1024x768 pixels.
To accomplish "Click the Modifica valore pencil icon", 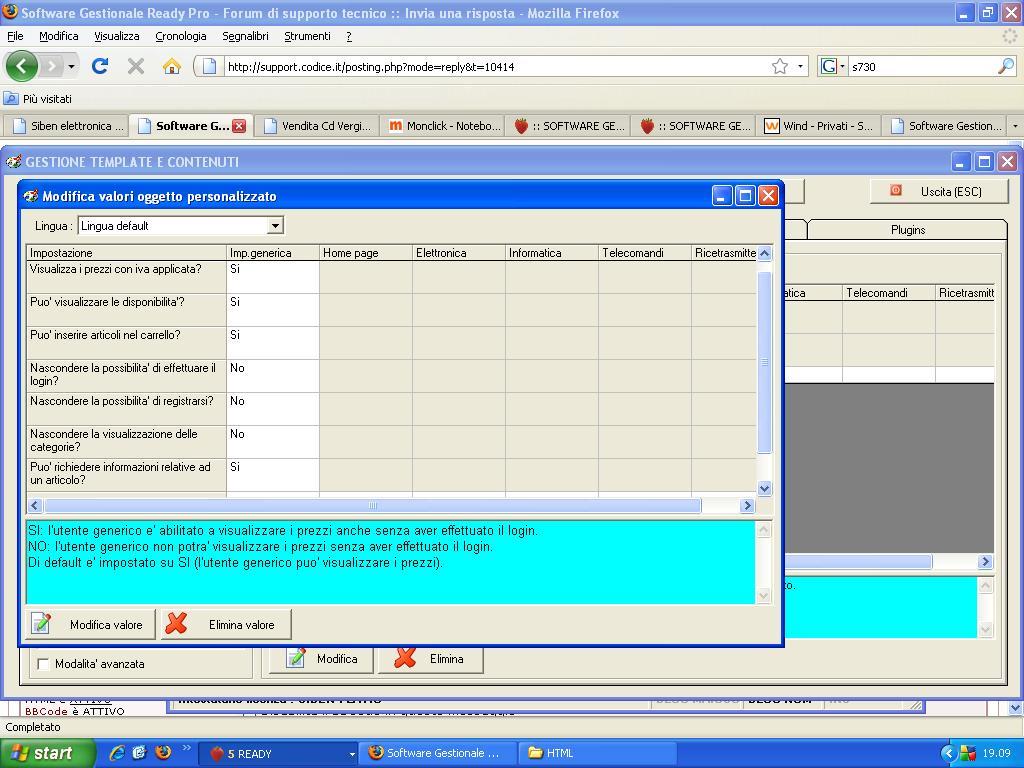I will [41, 624].
